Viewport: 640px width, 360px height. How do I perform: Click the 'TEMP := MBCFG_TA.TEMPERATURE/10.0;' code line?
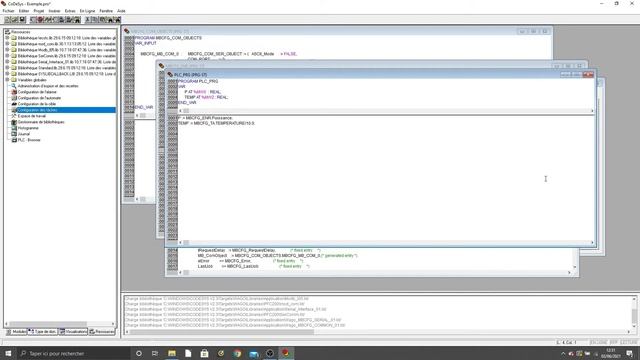[216, 123]
